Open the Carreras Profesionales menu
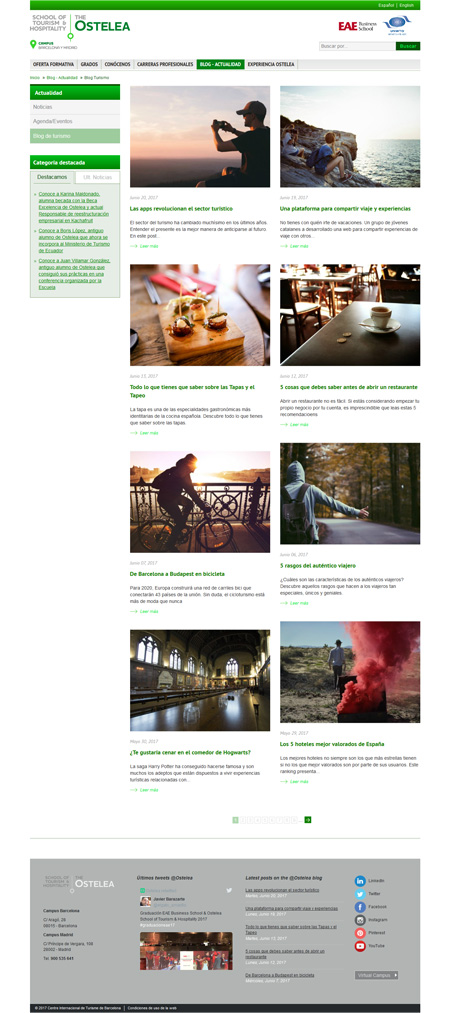450x1013 pixels. point(165,65)
